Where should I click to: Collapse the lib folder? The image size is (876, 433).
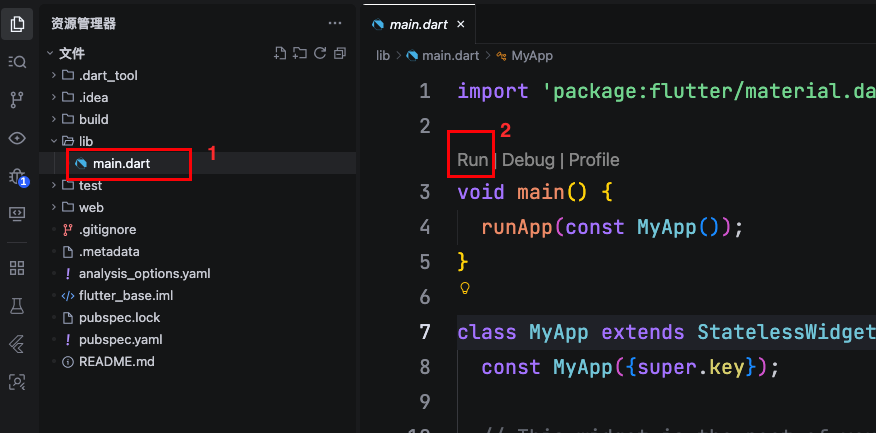click(x=53, y=141)
